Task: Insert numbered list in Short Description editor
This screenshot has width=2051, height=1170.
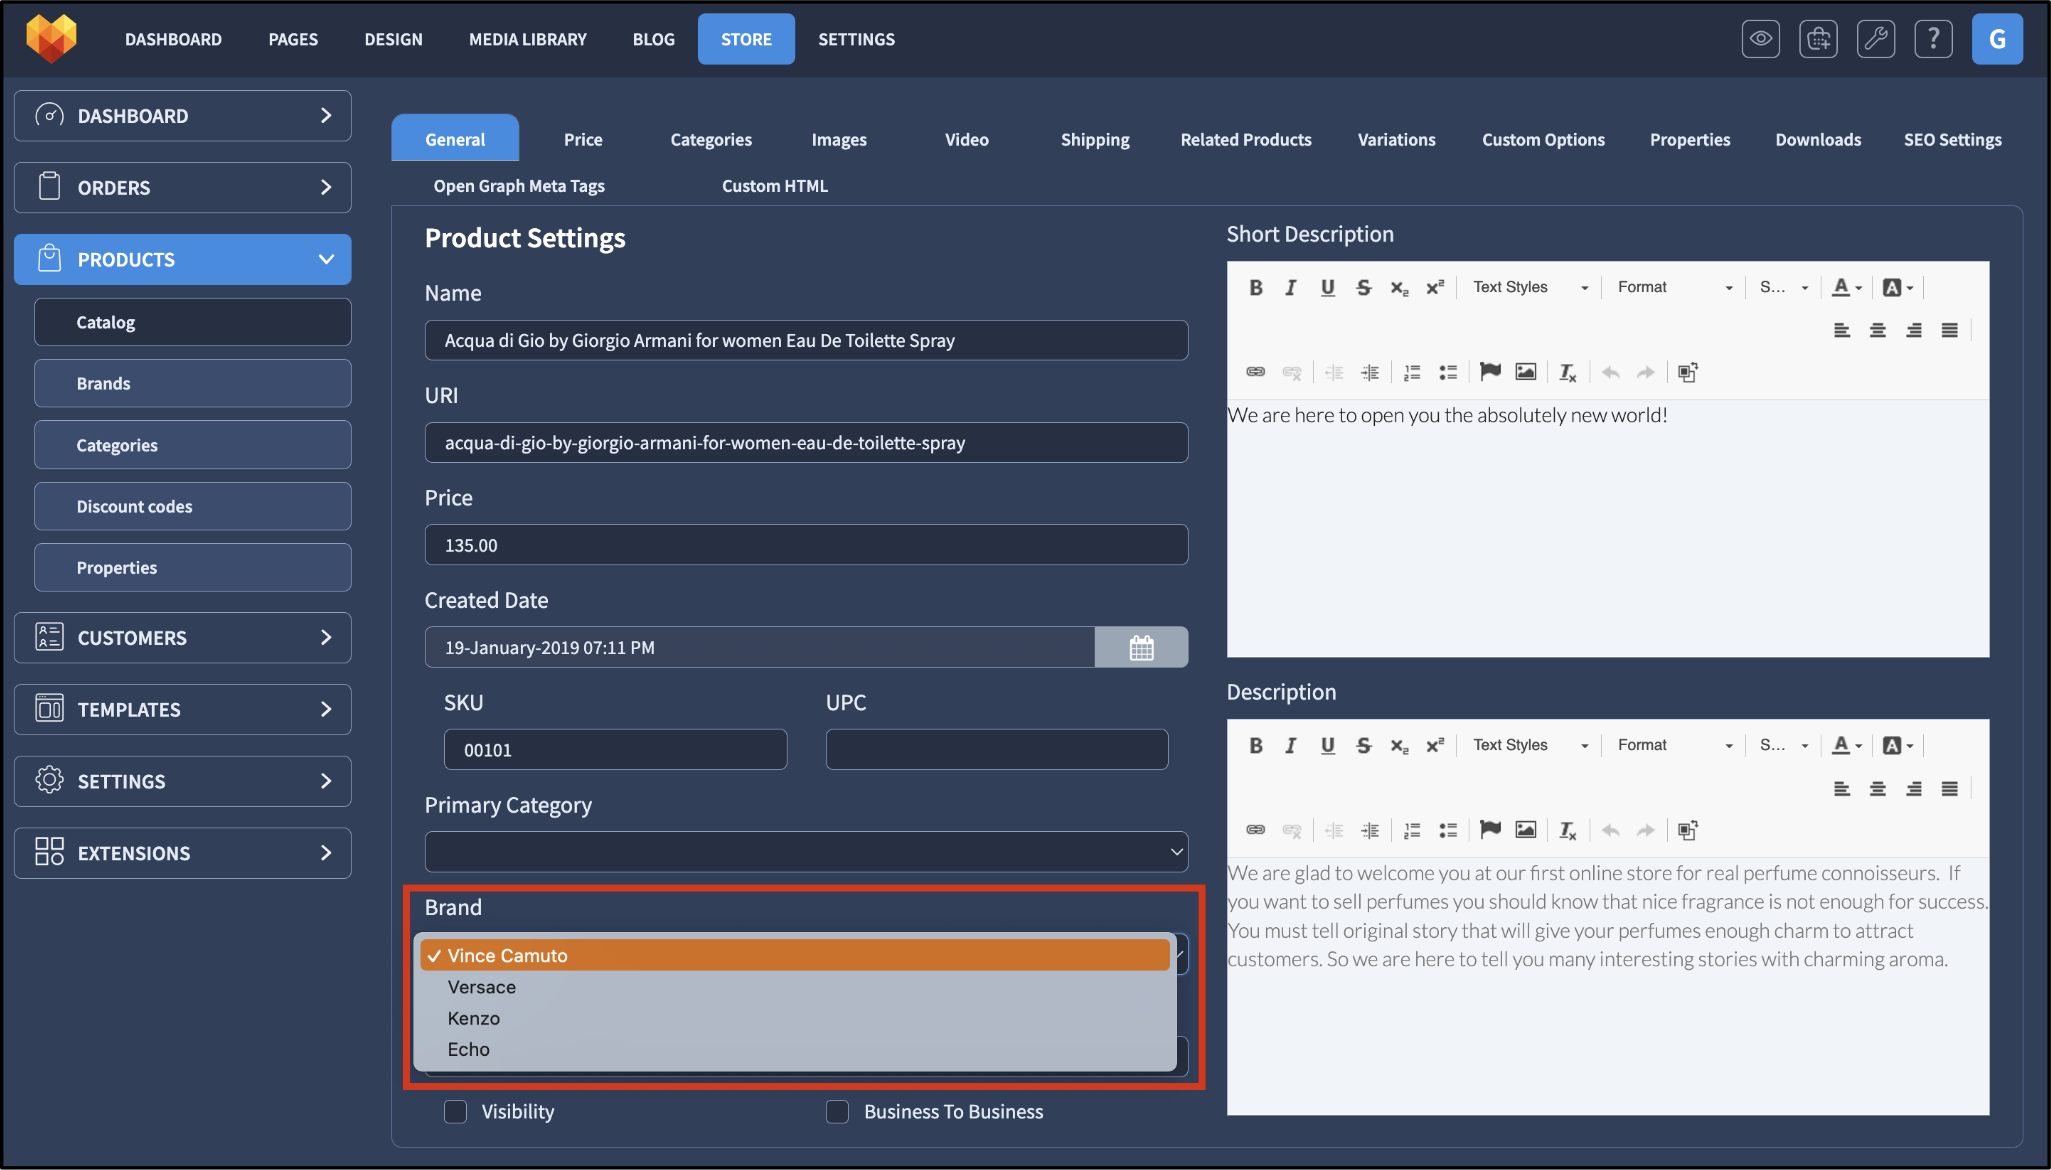Action: pos(1412,372)
